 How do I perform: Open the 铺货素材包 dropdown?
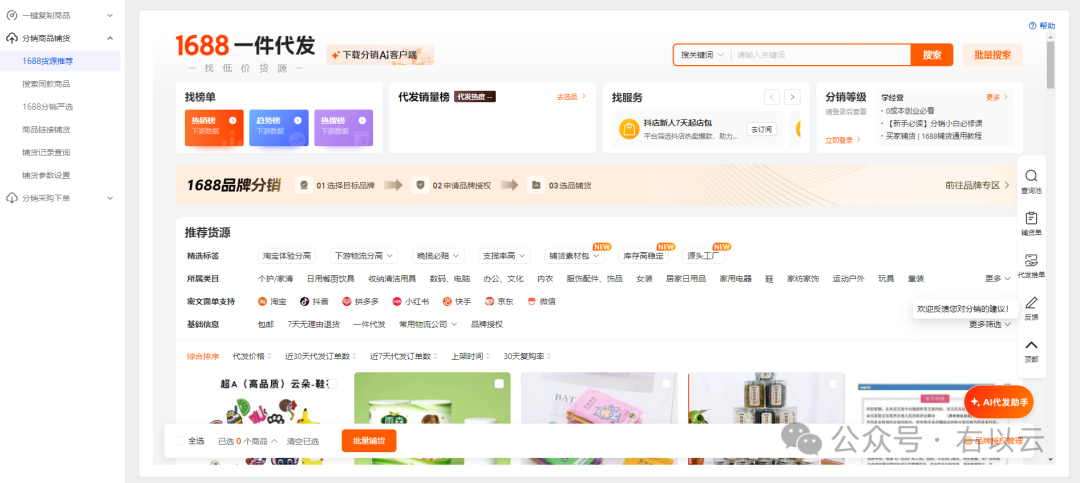click(x=574, y=256)
